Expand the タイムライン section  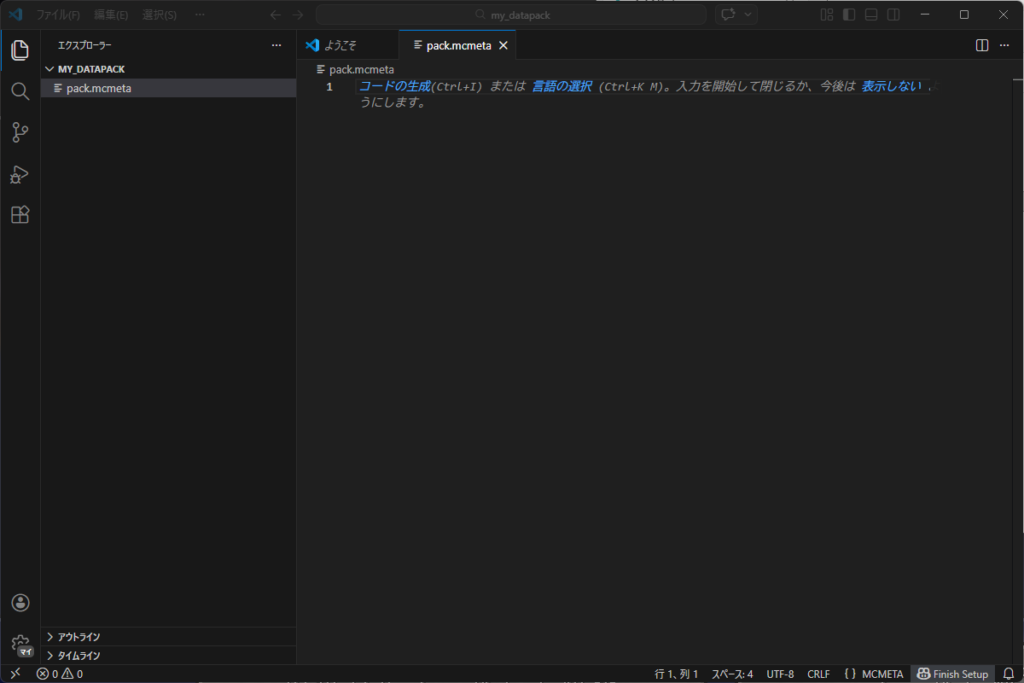80,655
